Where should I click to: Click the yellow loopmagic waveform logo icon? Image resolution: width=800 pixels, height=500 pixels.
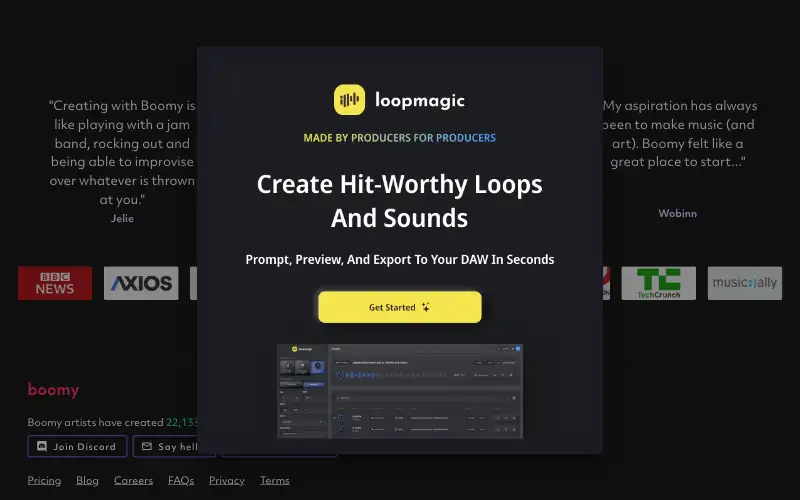[x=349, y=99]
